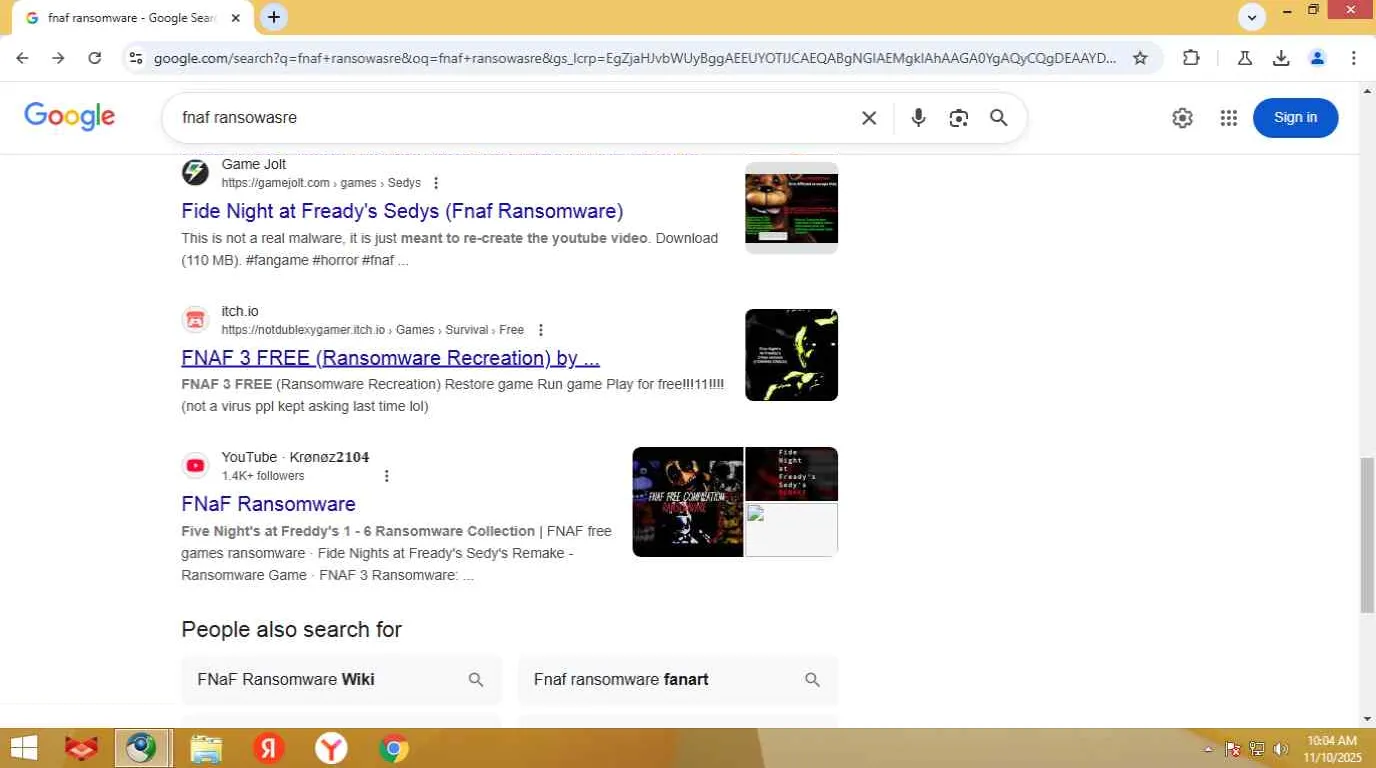Open Fide Night at Fready's Sedys result

click(402, 211)
